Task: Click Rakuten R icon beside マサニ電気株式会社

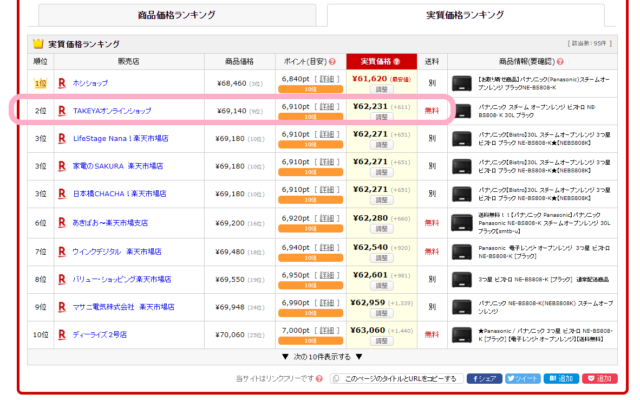Action: click(62, 307)
